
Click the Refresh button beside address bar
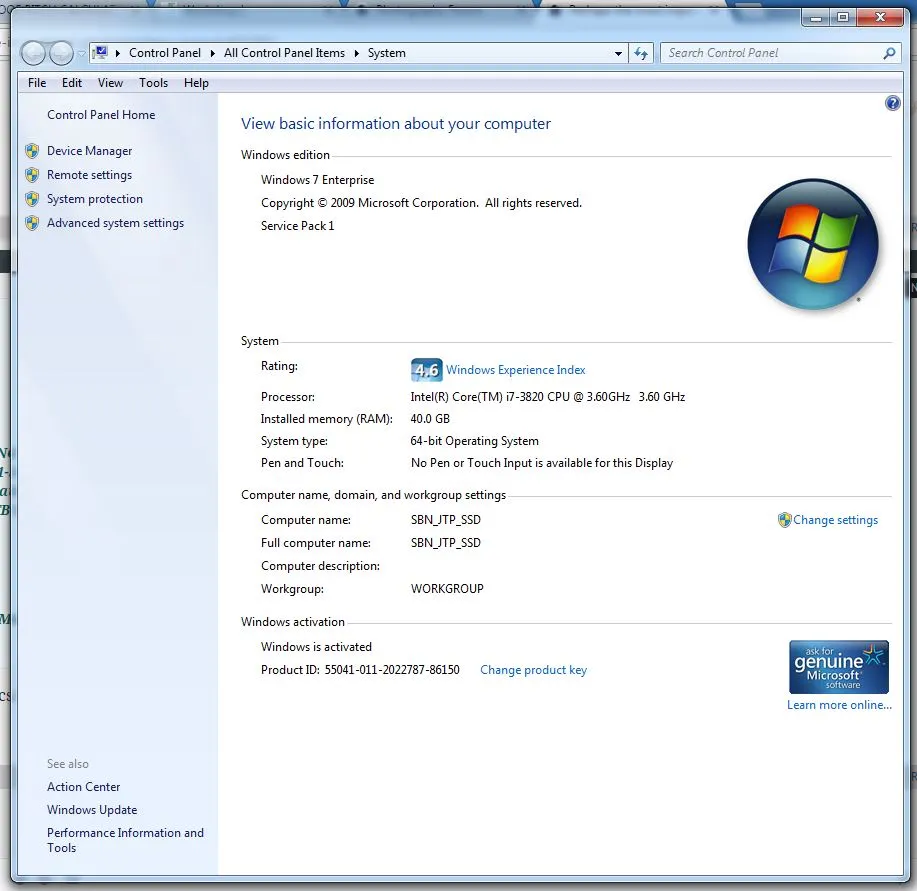tap(641, 54)
